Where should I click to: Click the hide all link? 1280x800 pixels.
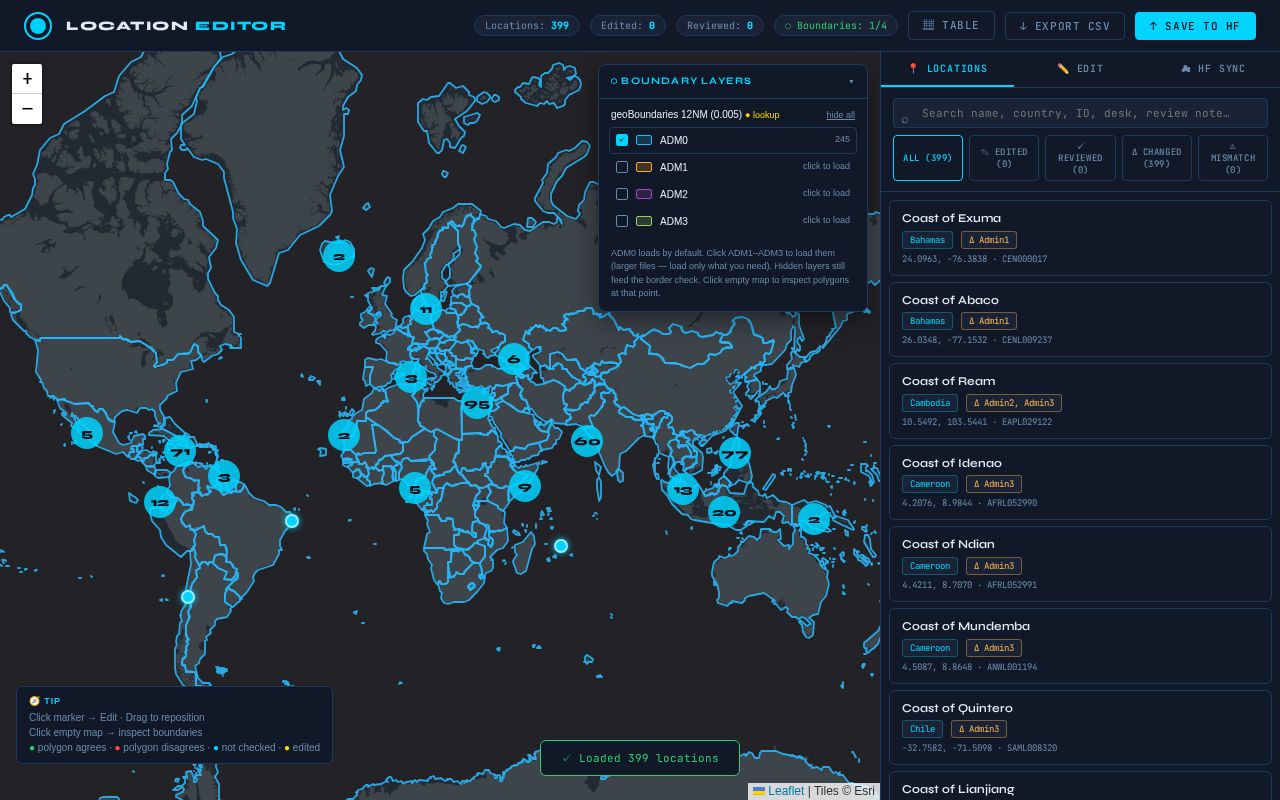click(840, 115)
